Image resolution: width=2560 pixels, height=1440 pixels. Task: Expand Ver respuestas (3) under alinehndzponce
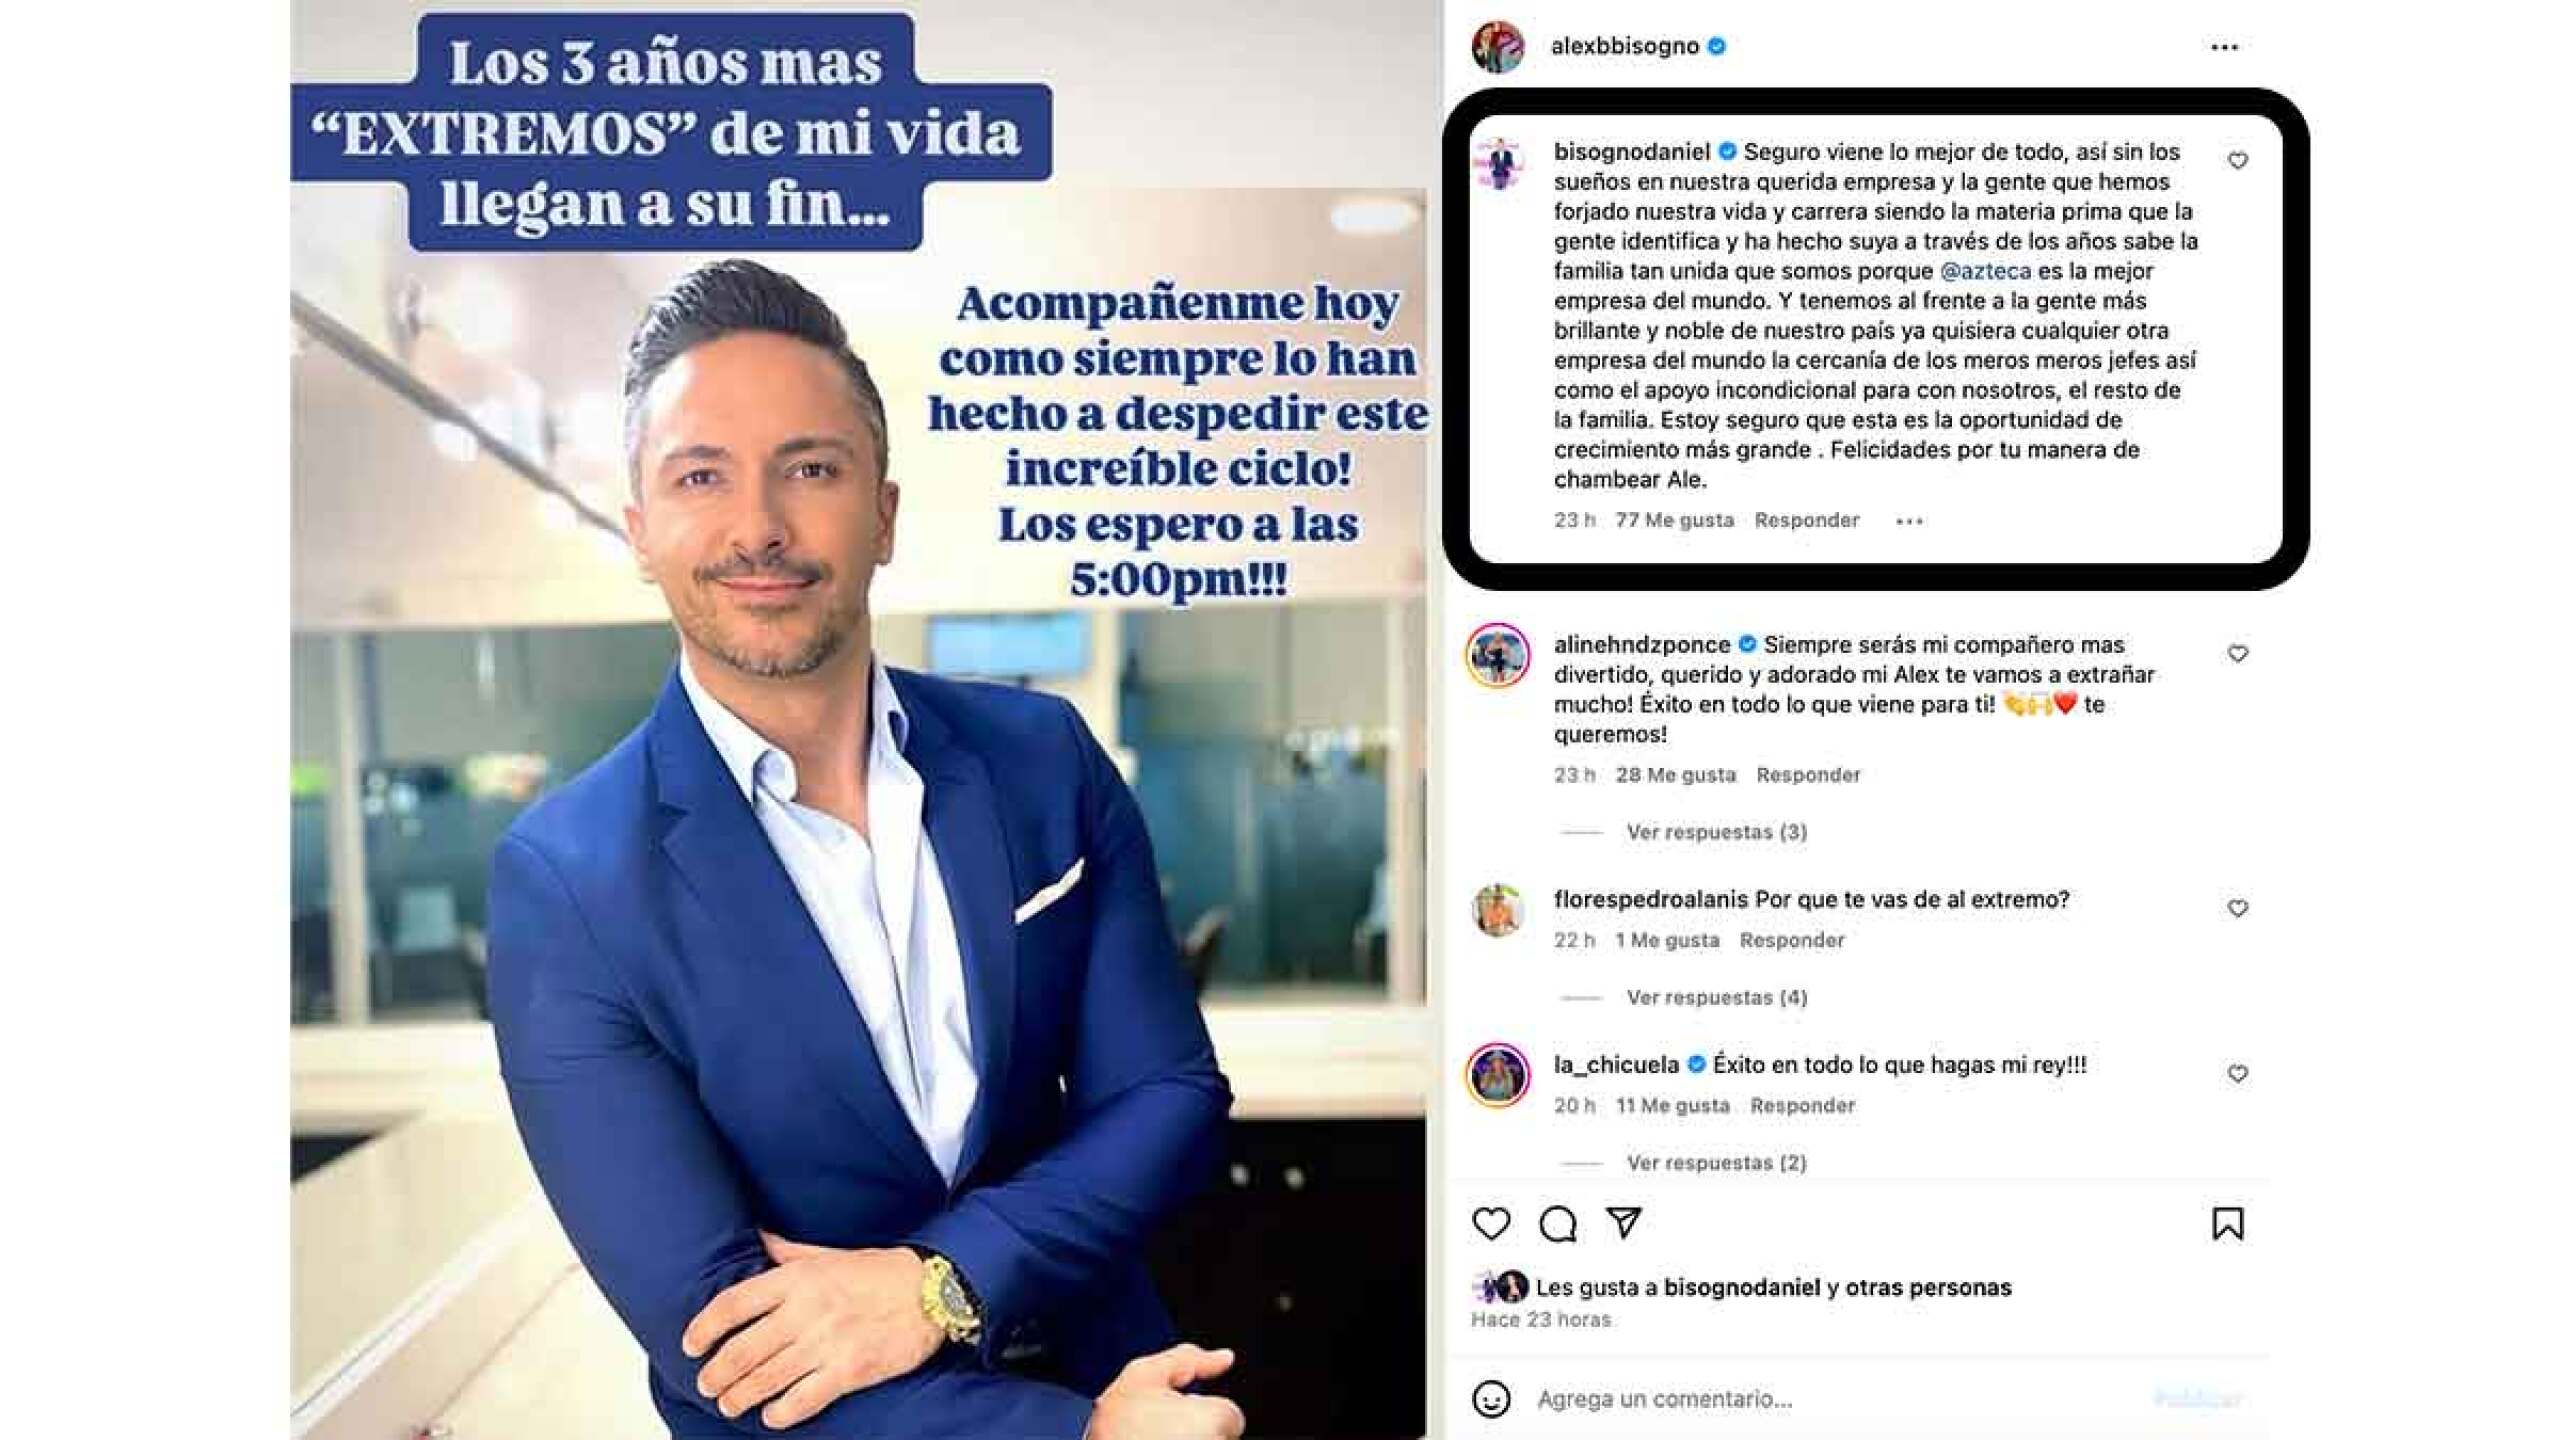tap(1716, 832)
